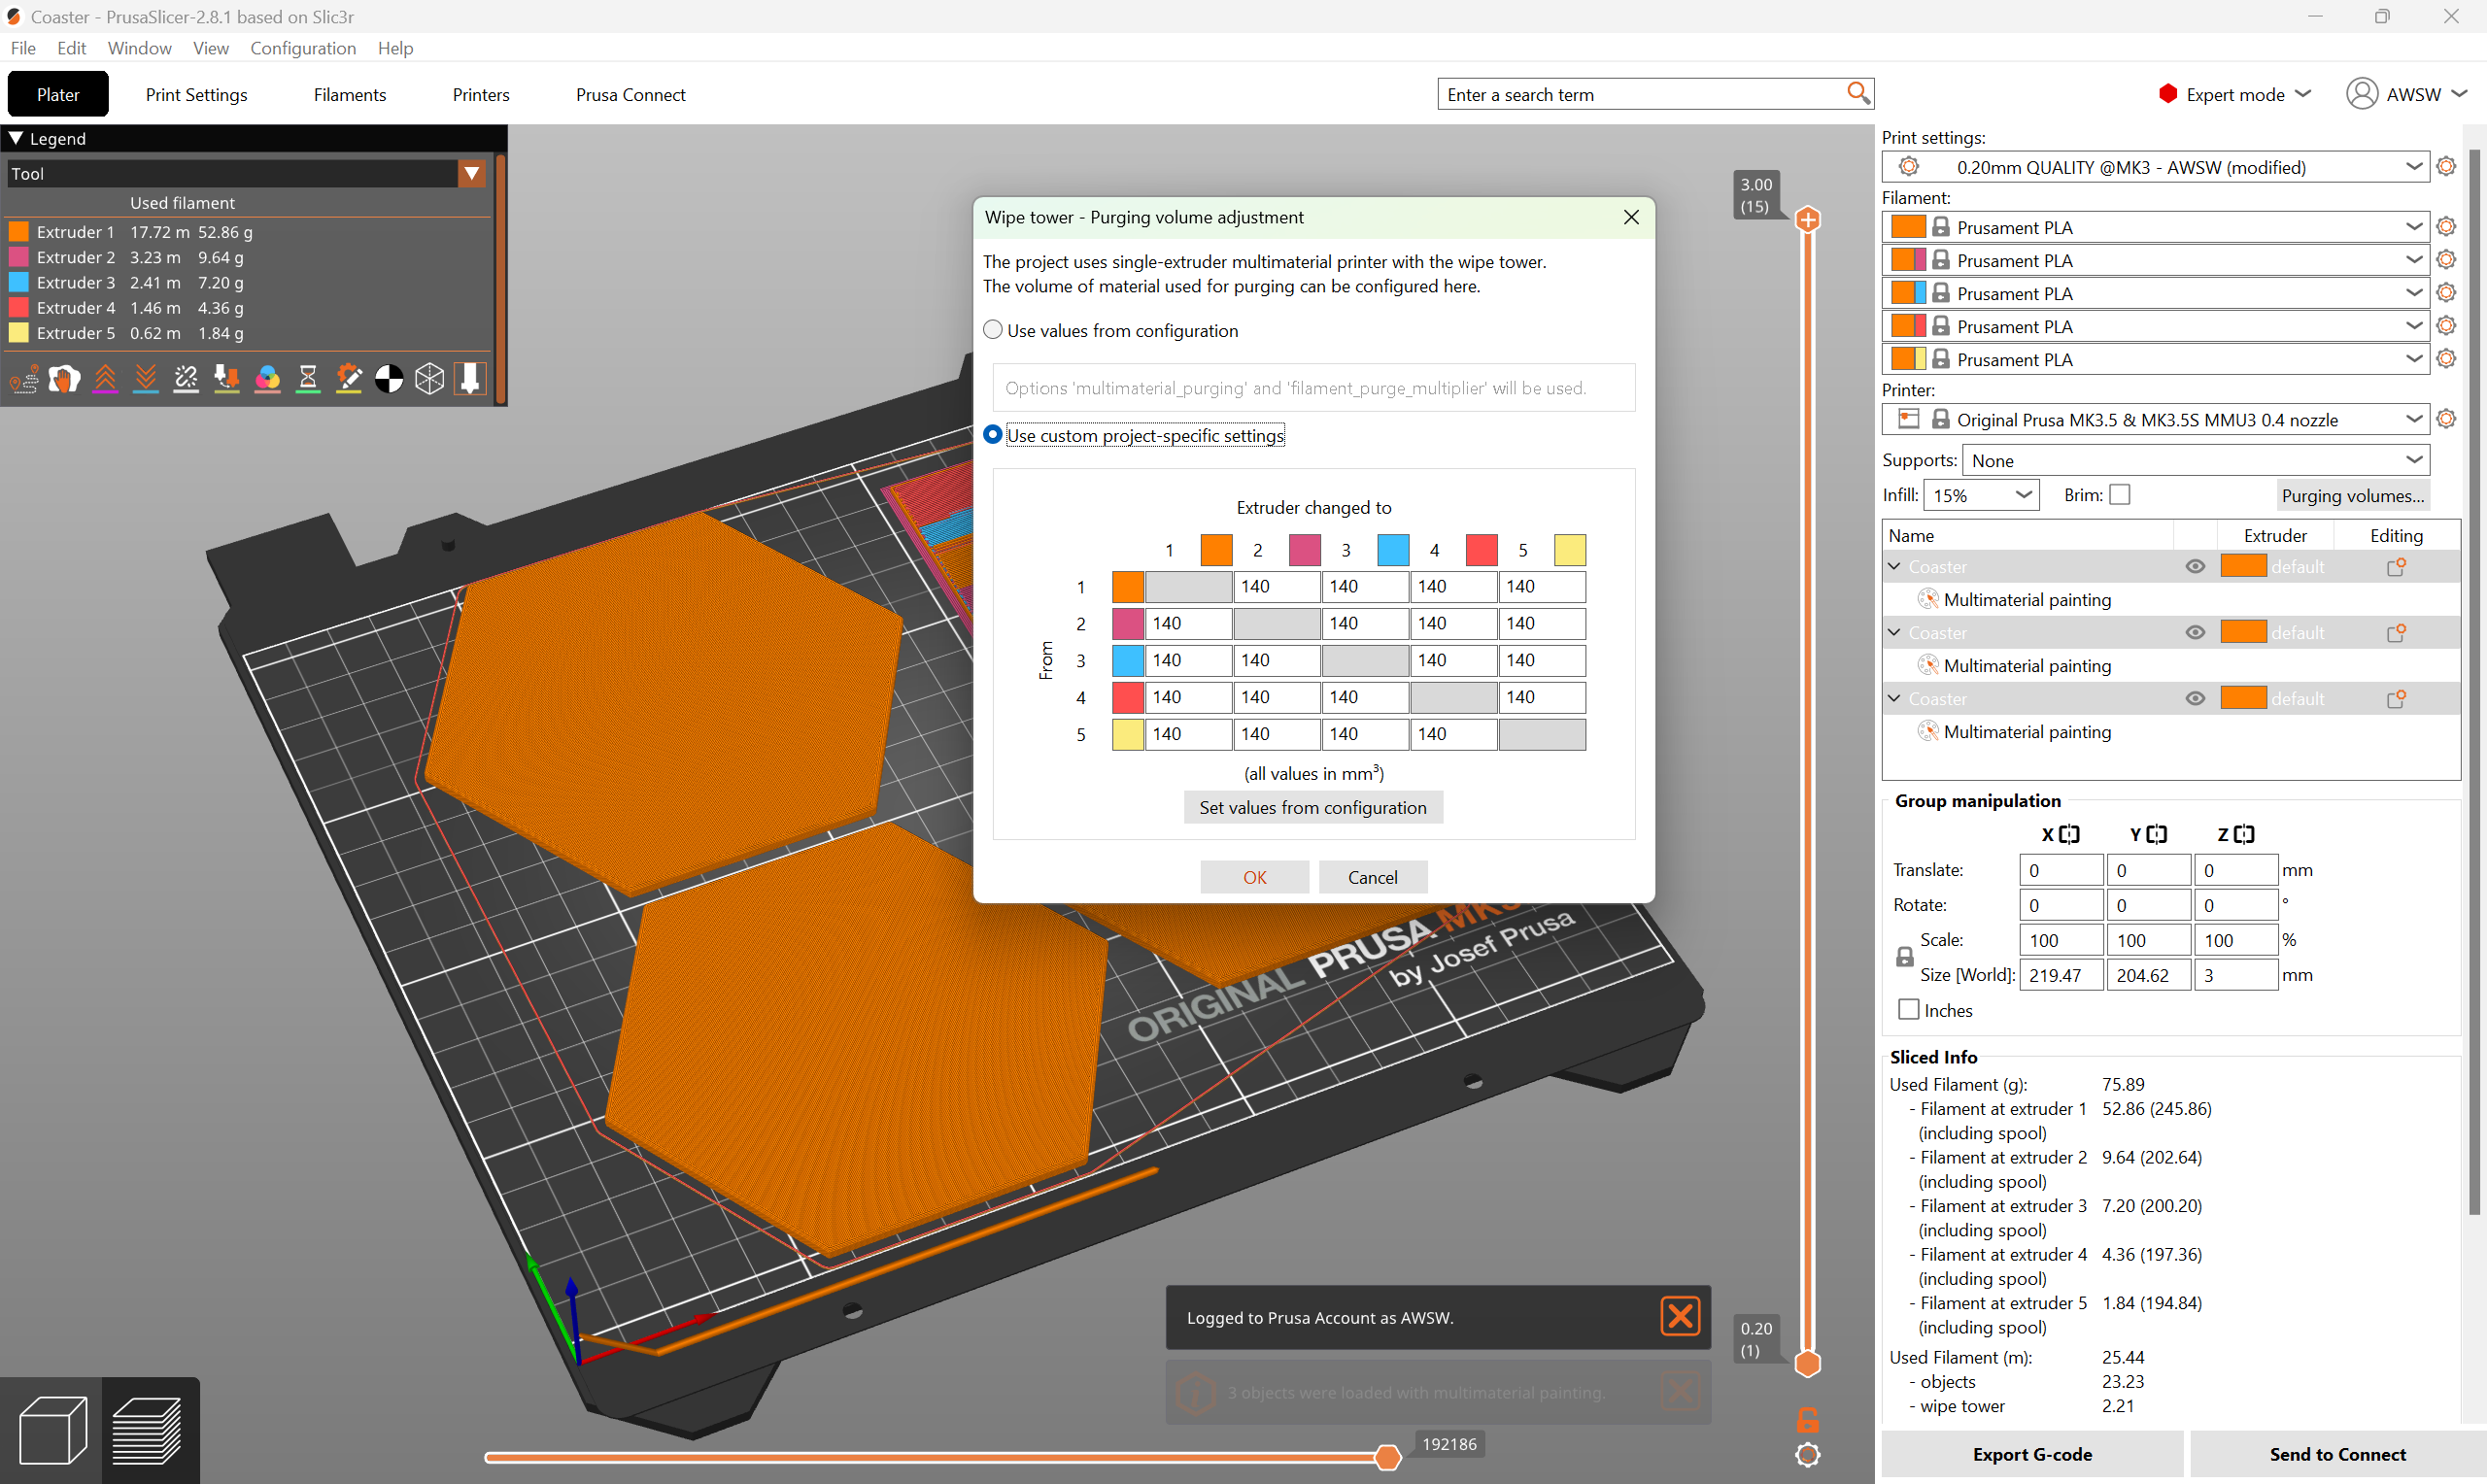Select Use values from configuration radio
The width and height of the screenshot is (2487, 1484).
tap(993, 330)
